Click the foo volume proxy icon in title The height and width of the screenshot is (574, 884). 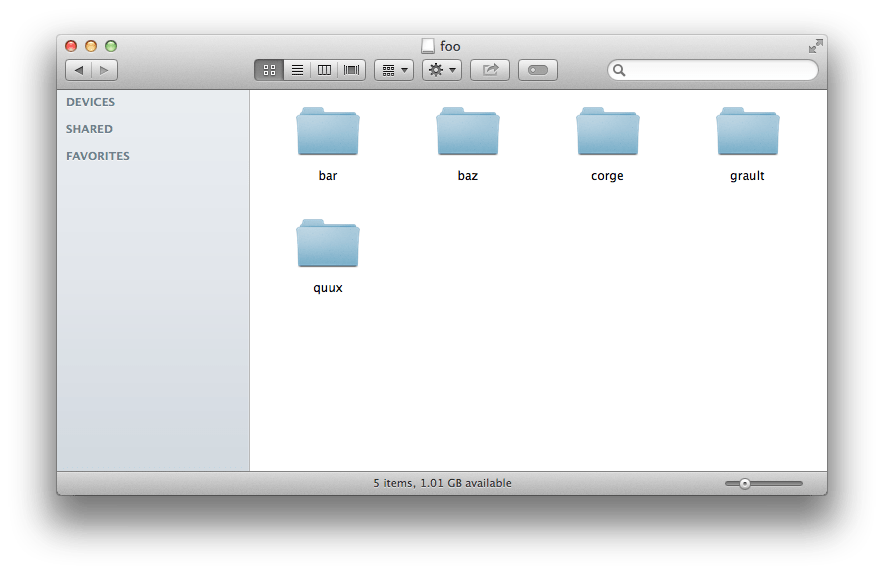tap(428, 46)
